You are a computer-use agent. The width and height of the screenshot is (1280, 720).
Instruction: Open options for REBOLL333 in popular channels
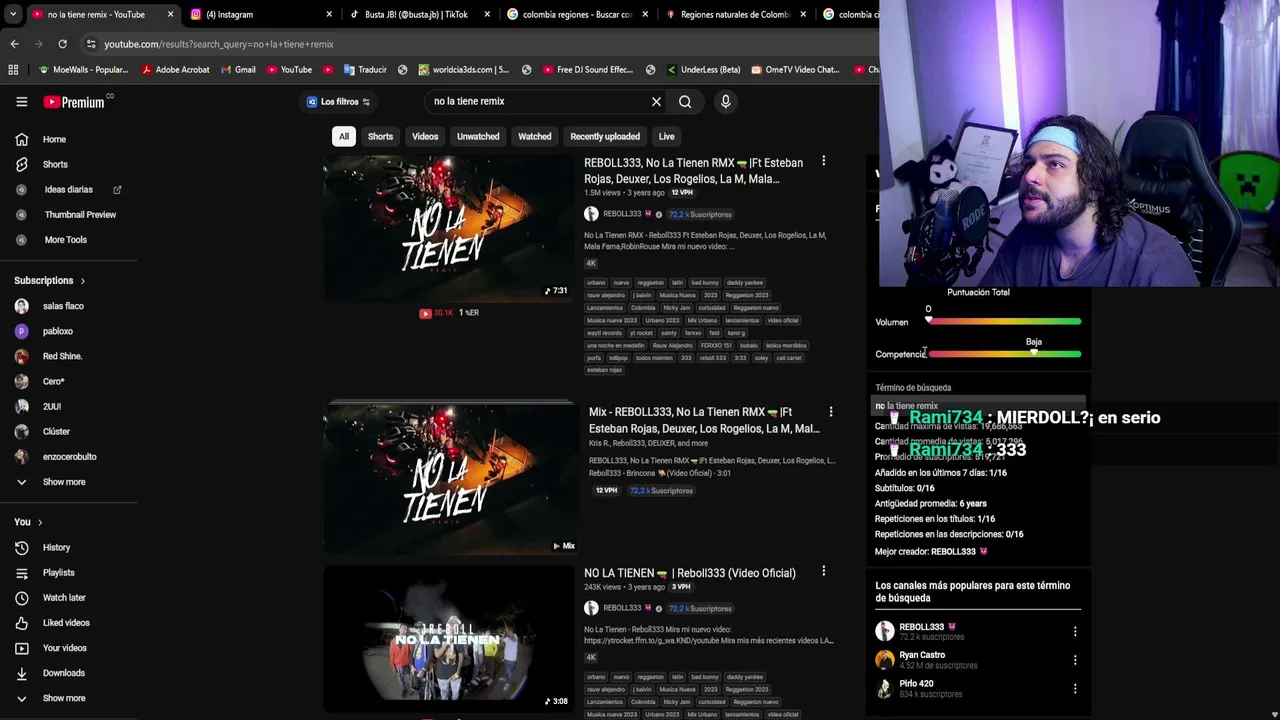(x=1075, y=631)
